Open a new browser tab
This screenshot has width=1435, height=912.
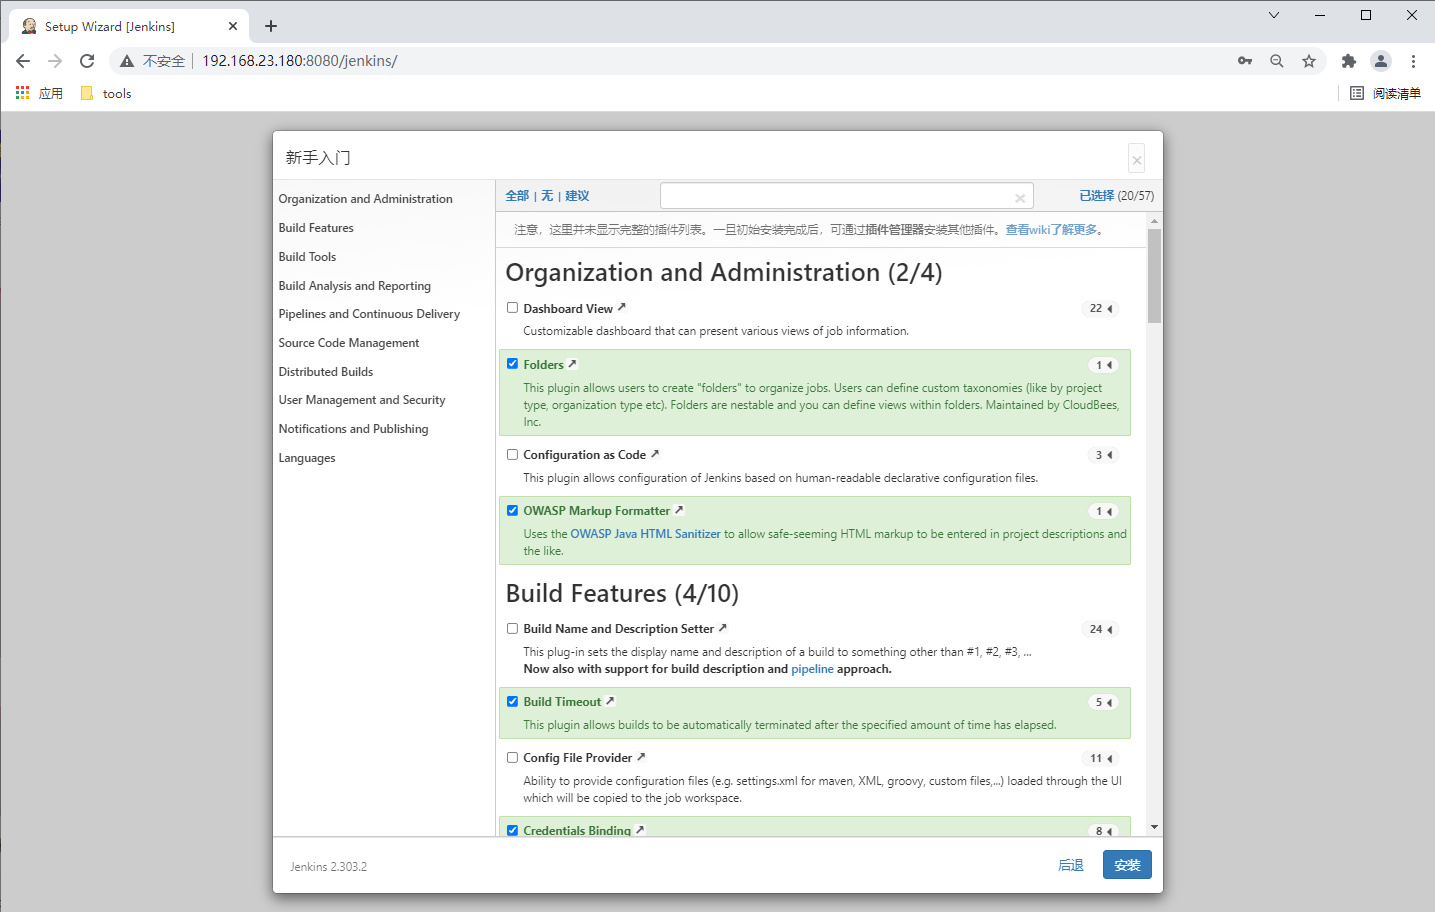(271, 26)
